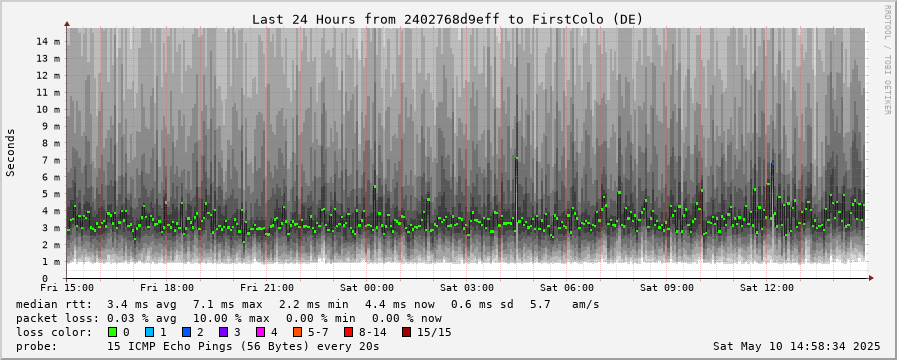
Task: Select the magenta loss color 4 swatch
Action: 260,332
